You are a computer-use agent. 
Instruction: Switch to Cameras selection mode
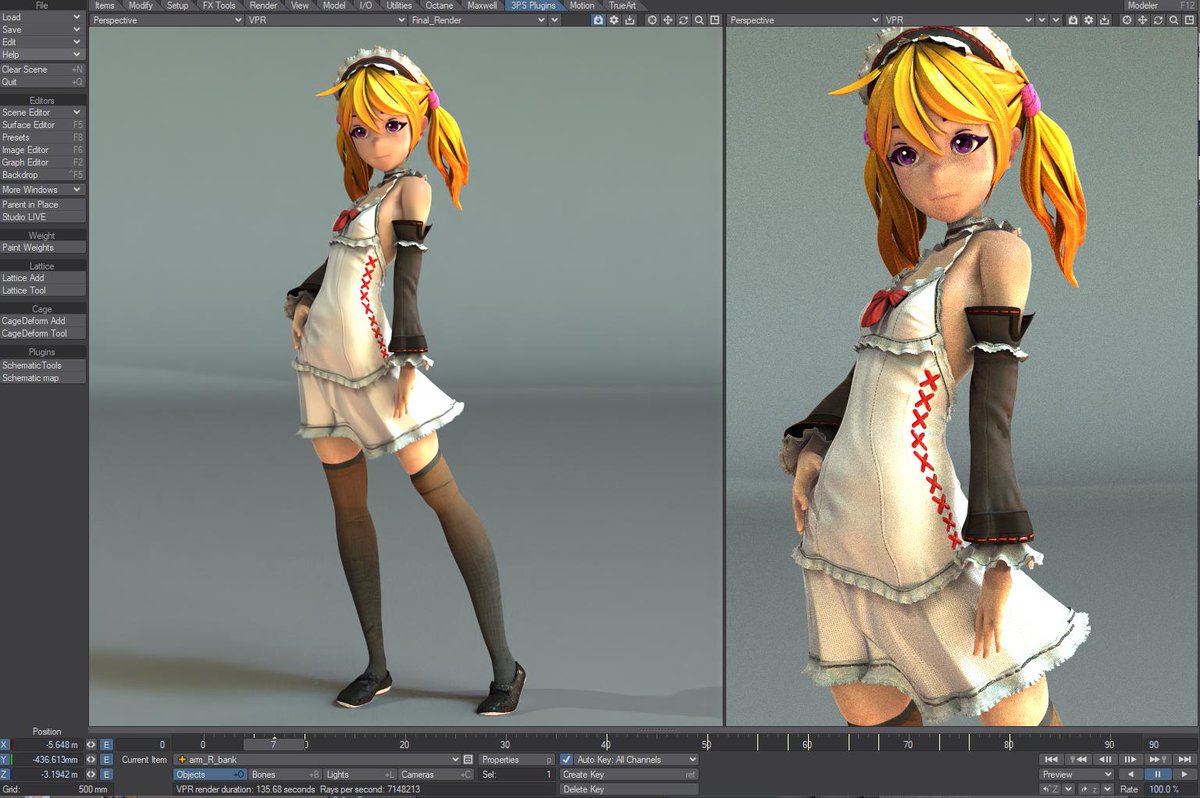[436, 775]
